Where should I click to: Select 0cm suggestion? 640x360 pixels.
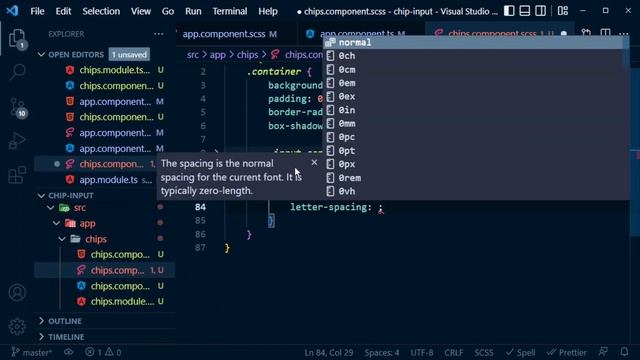tap(473, 70)
